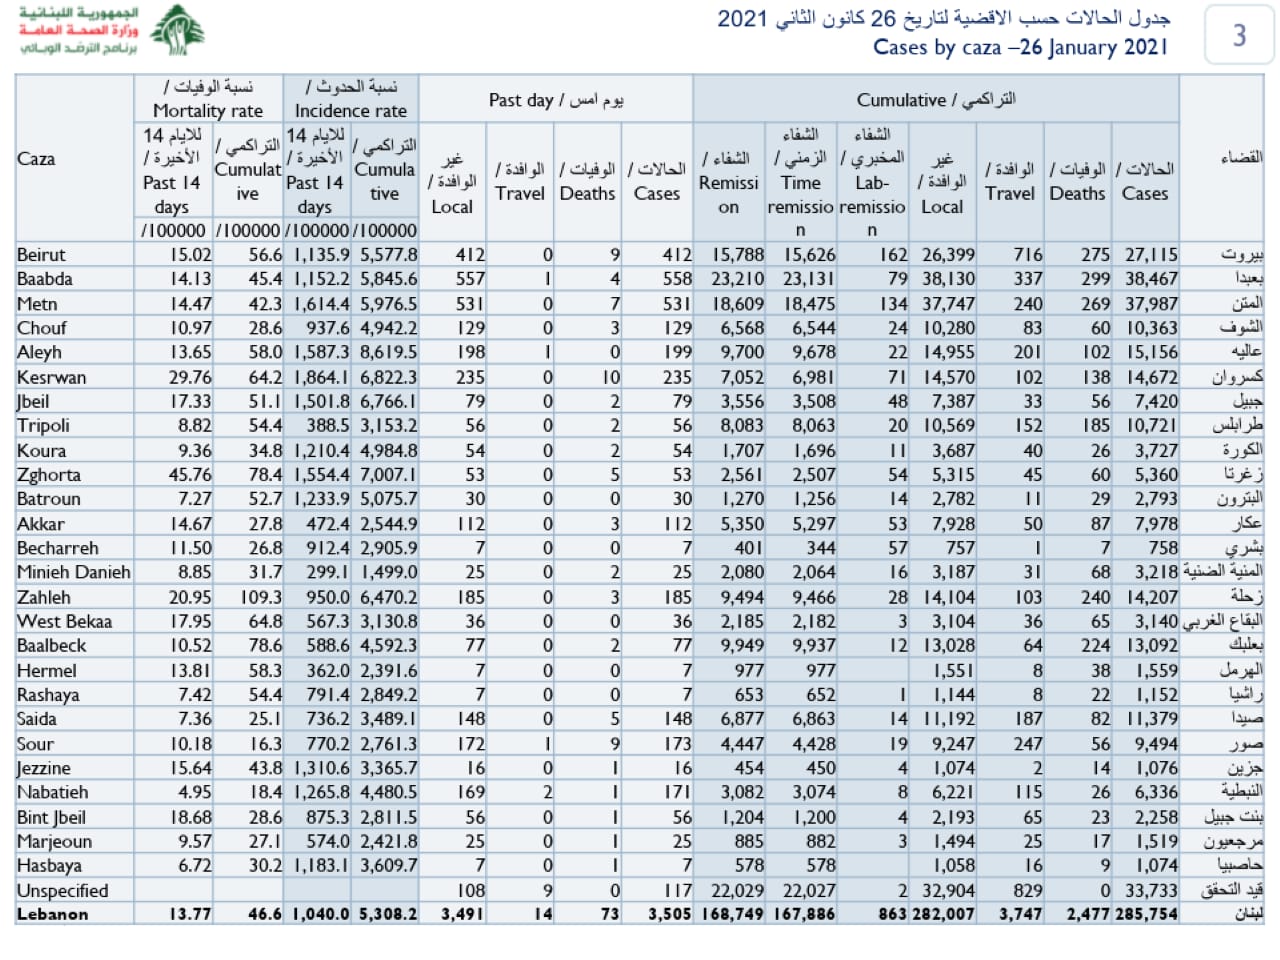Image resolution: width=1280 pixels, height=960 pixels.
Task: Click the 'Kesrwan' row label
Action: 51,377
